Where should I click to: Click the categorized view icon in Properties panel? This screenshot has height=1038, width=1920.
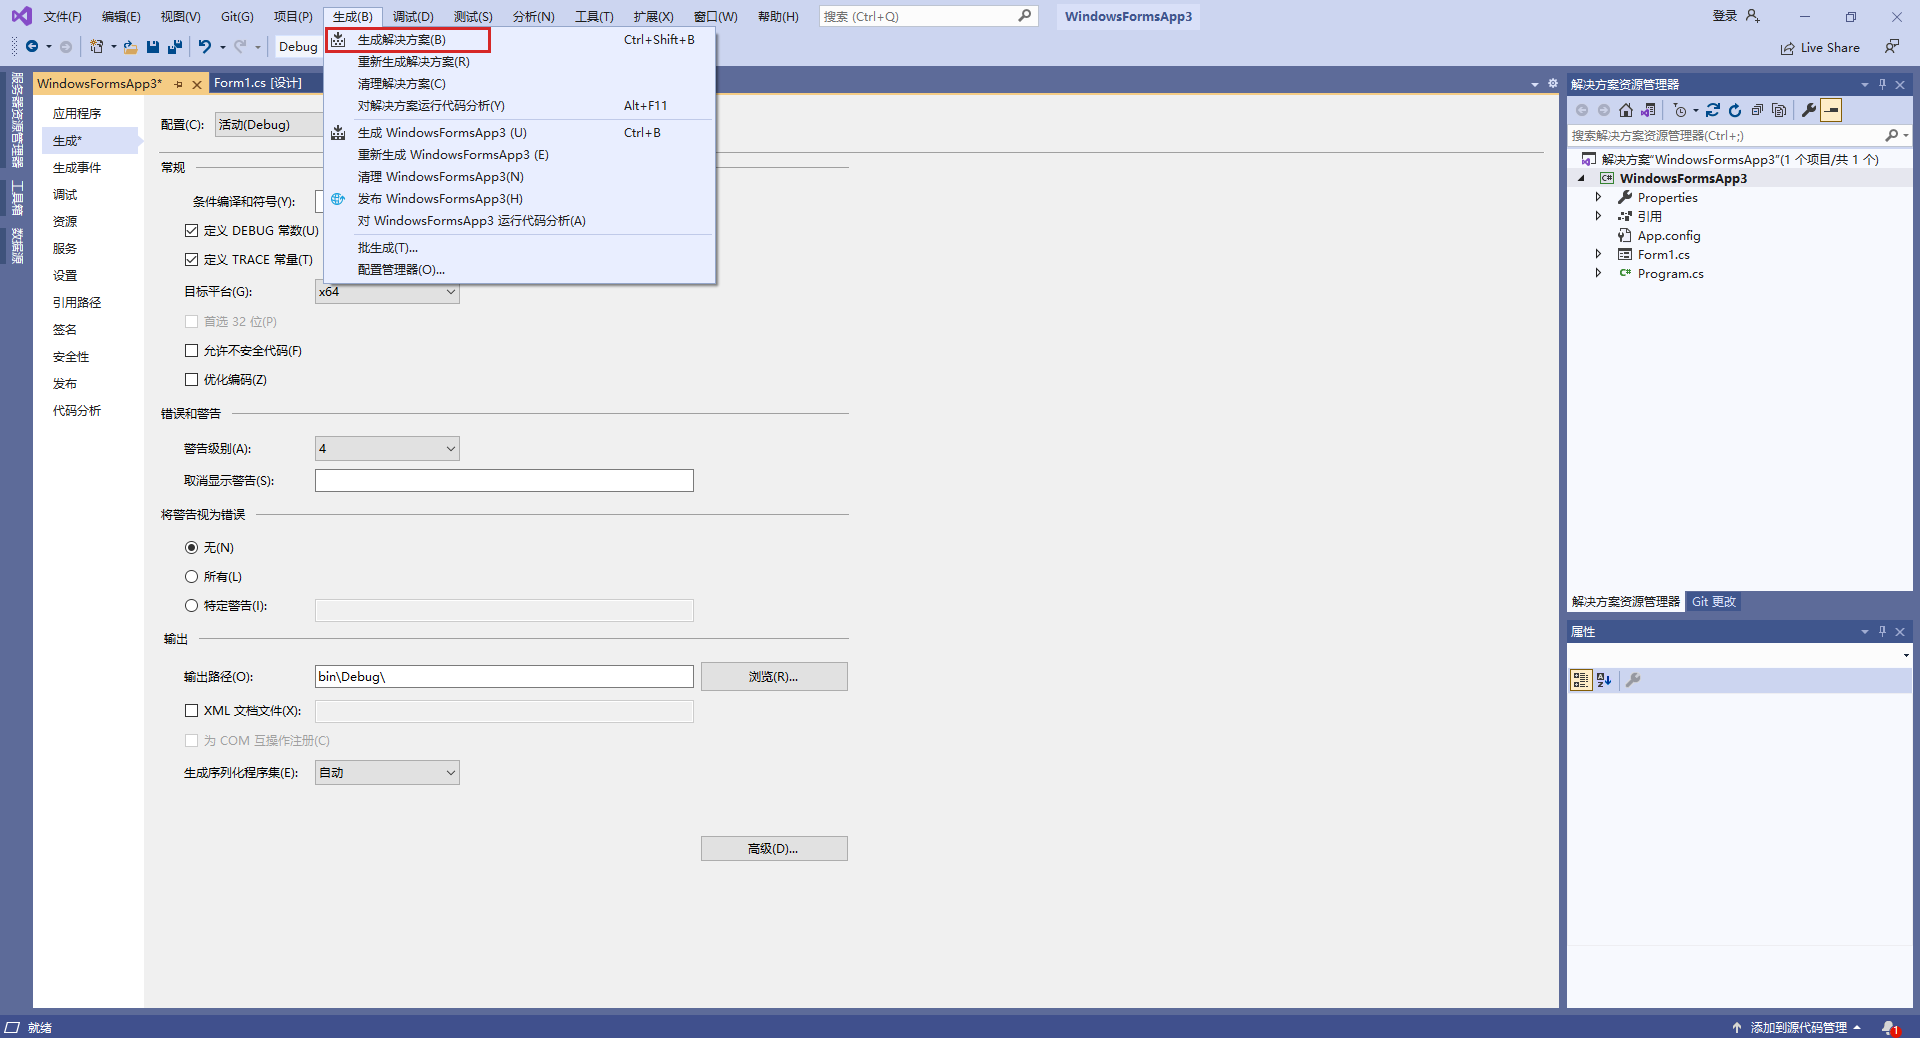(x=1581, y=680)
